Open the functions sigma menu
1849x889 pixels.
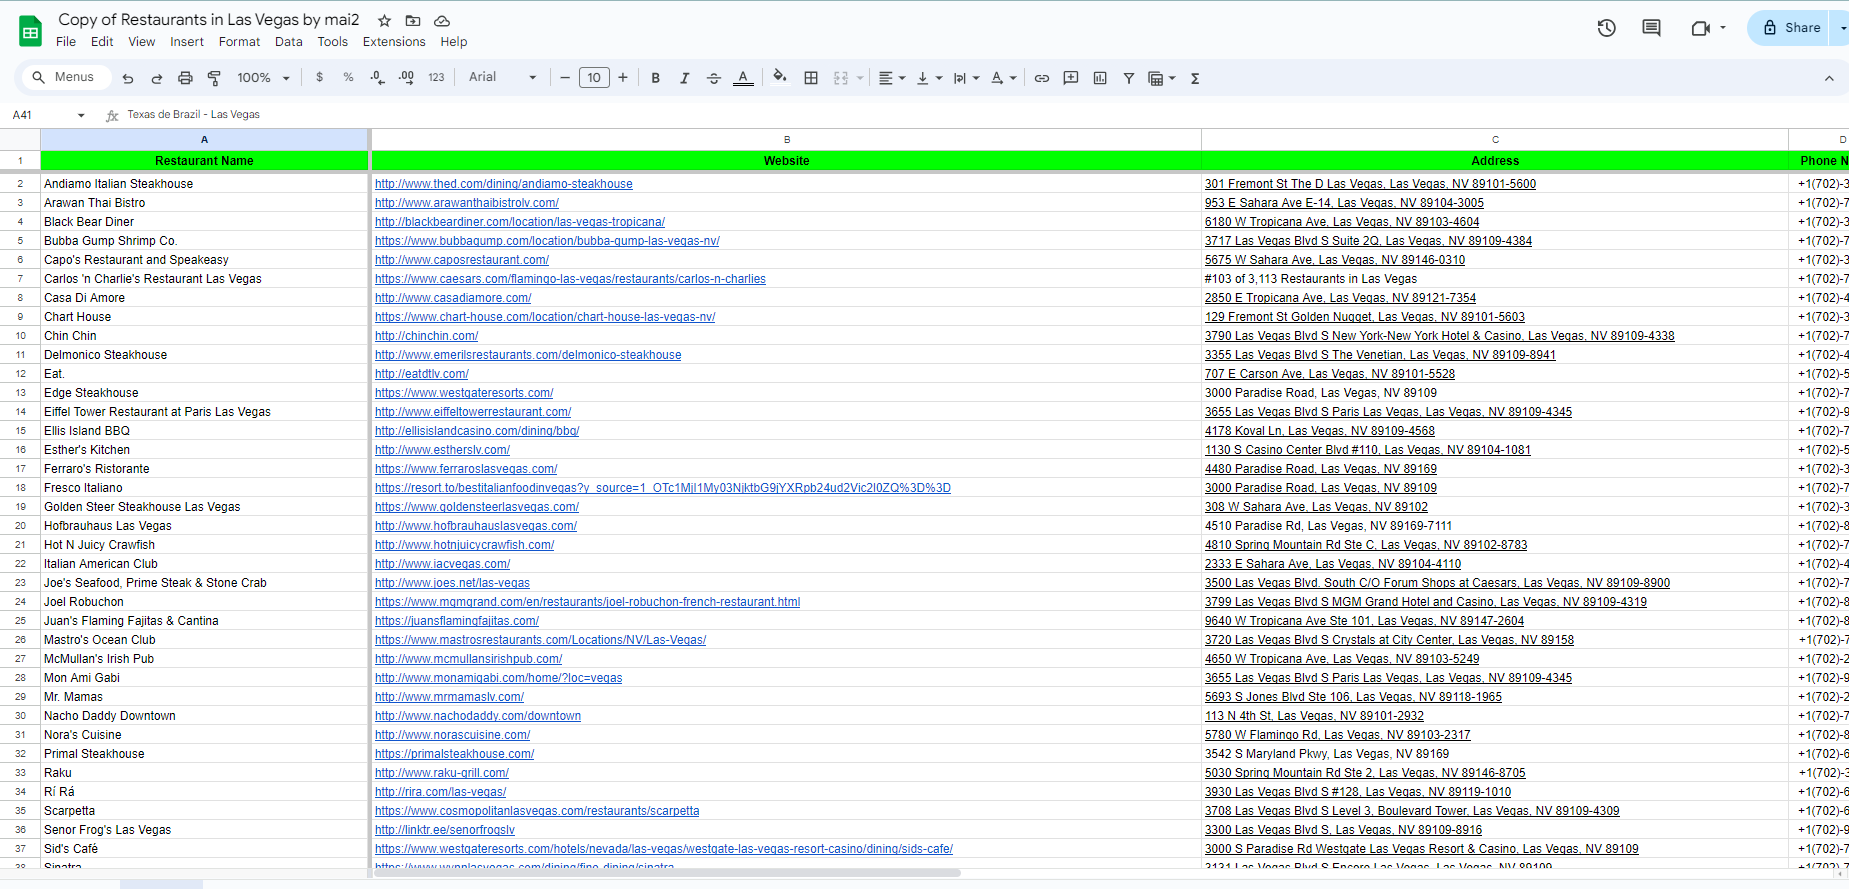pyautogui.click(x=1195, y=78)
